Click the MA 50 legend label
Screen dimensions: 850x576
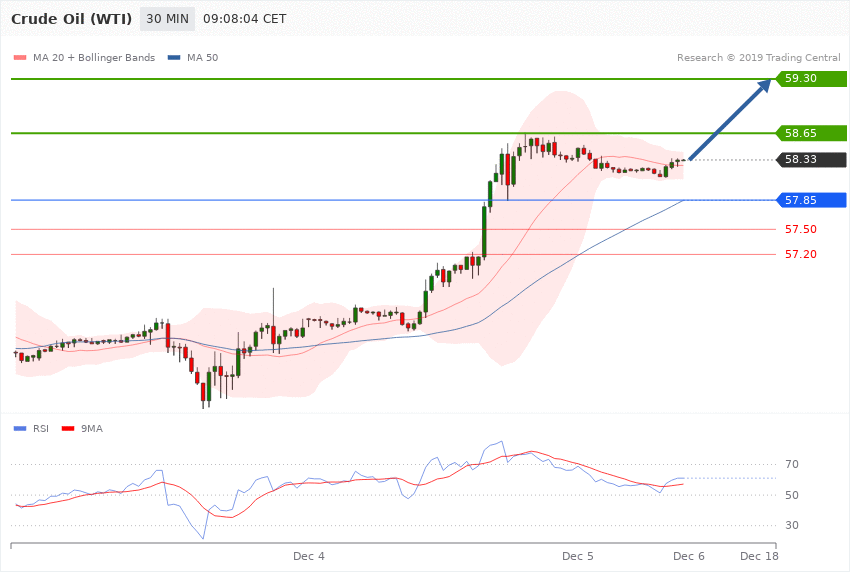(202, 57)
